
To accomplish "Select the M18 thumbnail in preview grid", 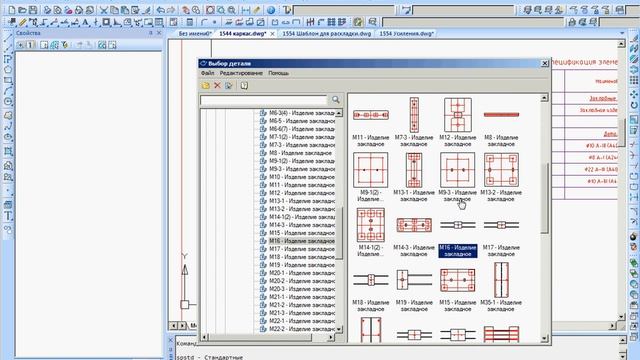I will click(371, 280).
